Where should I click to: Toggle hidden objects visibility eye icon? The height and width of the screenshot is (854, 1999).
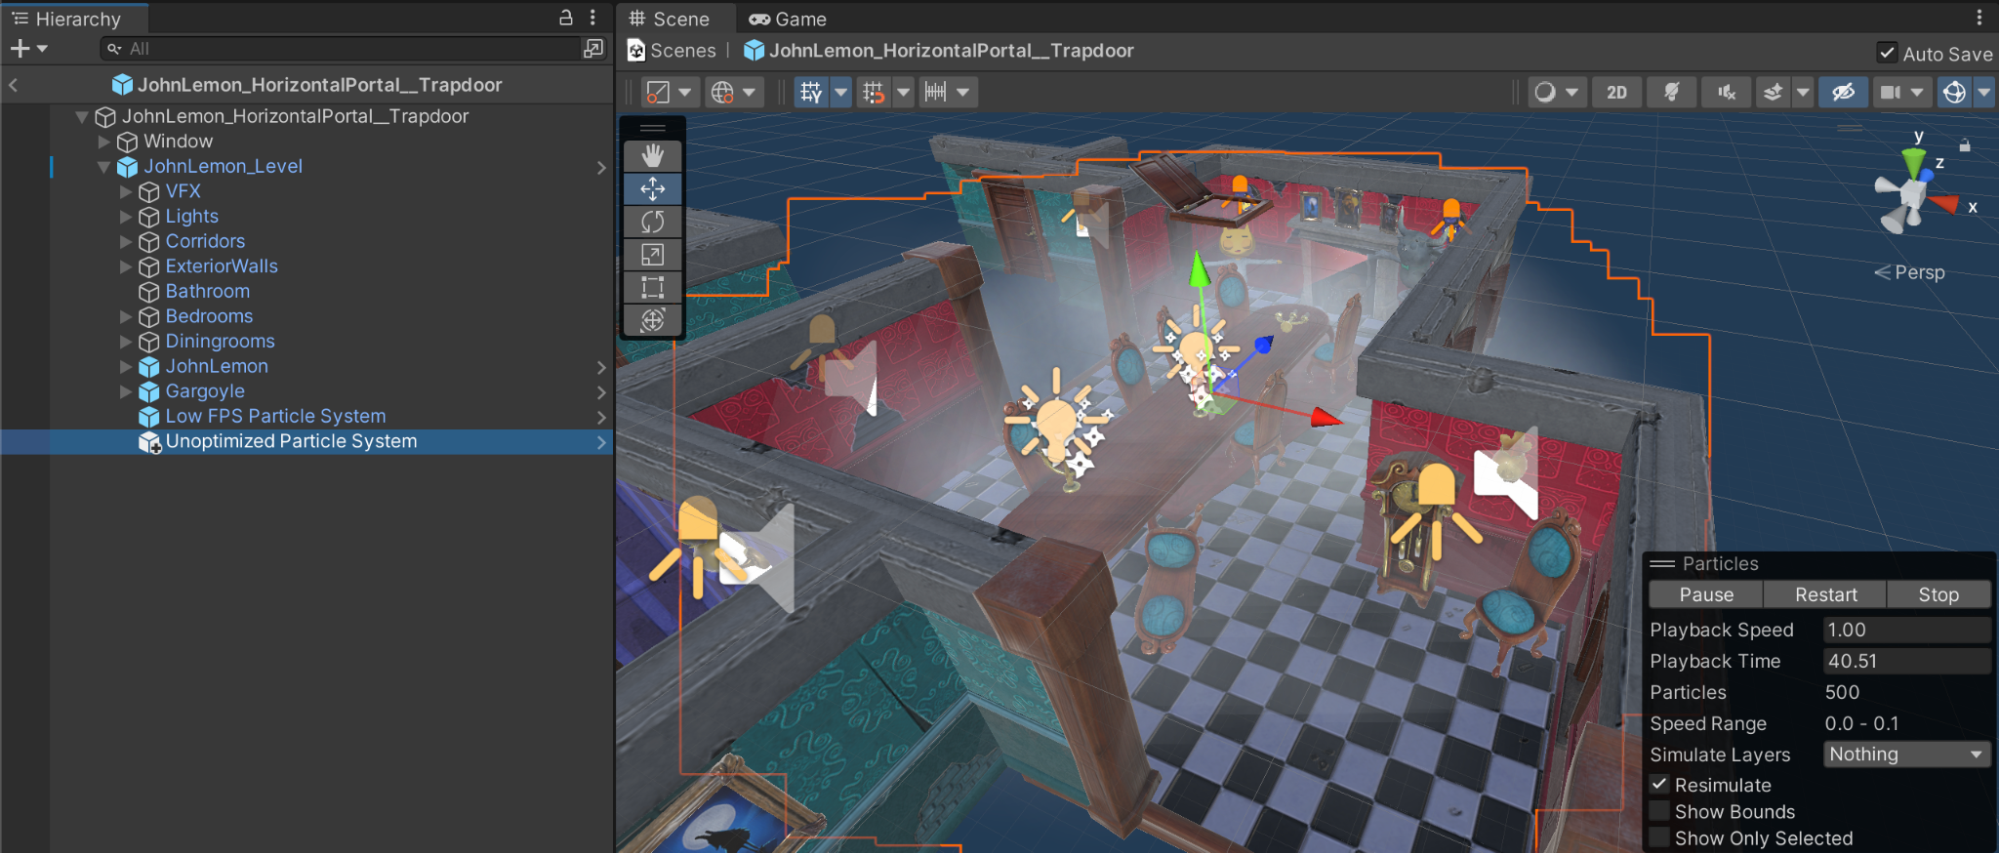click(x=1842, y=92)
